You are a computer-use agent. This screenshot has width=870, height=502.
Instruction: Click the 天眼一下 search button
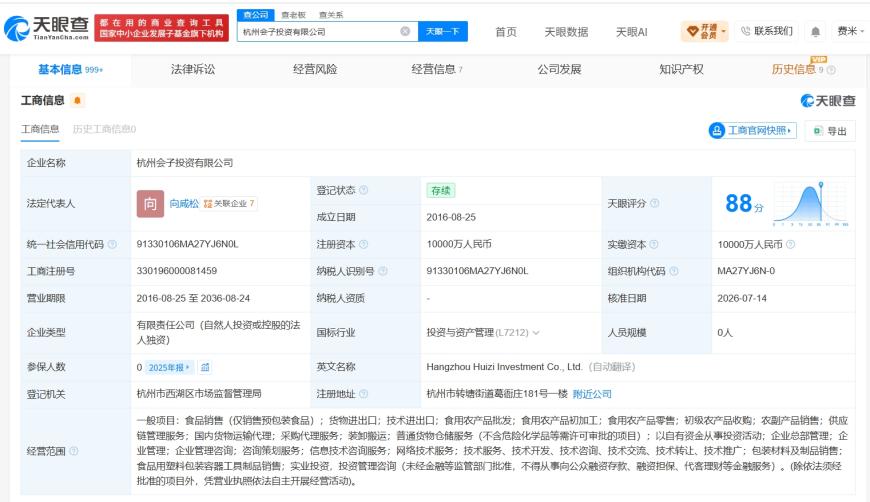click(x=443, y=32)
